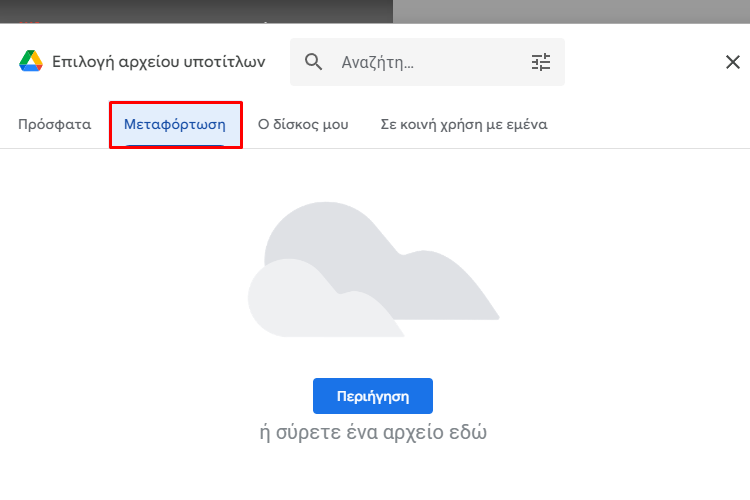Switch to the Πρόσφατα tab
Image resolution: width=750 pixels, height=500 pixels.
pyautogui.click(x=55, y=124)
